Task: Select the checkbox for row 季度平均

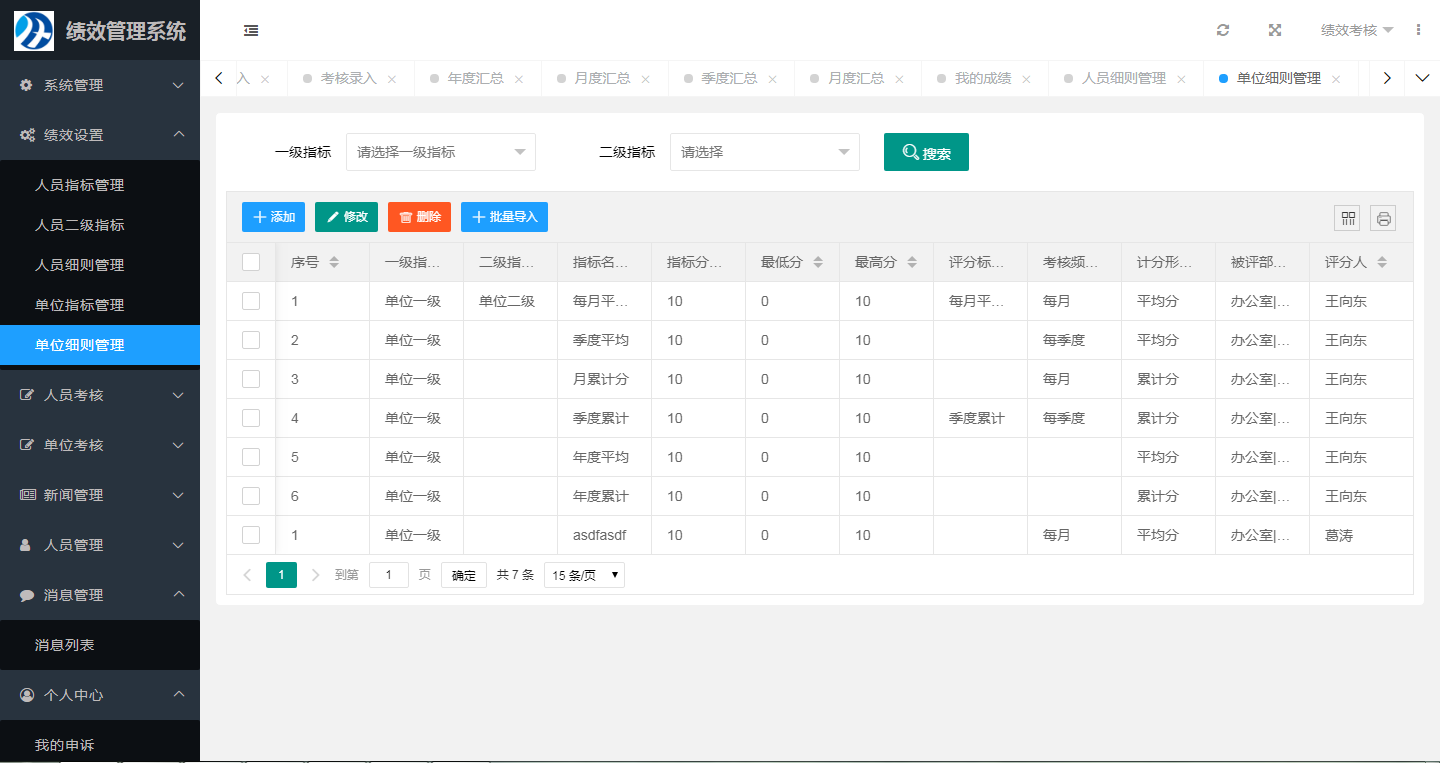Action: click(x=251, y=340)
